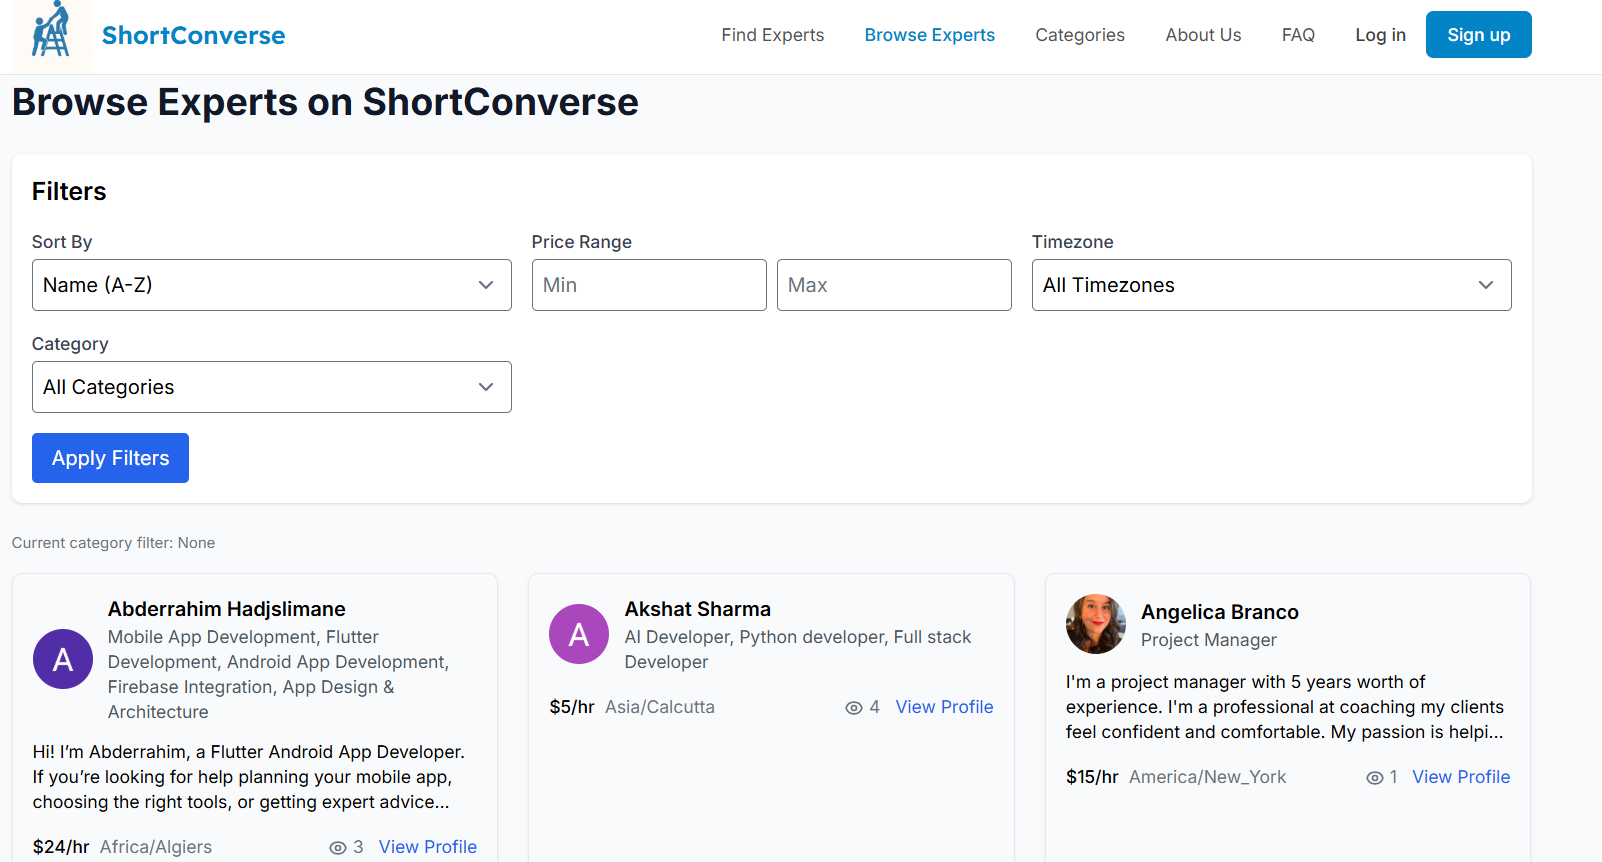The width and height of the screenshot is (1602, 862).
Task: Focus the Max price input field
Action: click(x=894, y=285)
